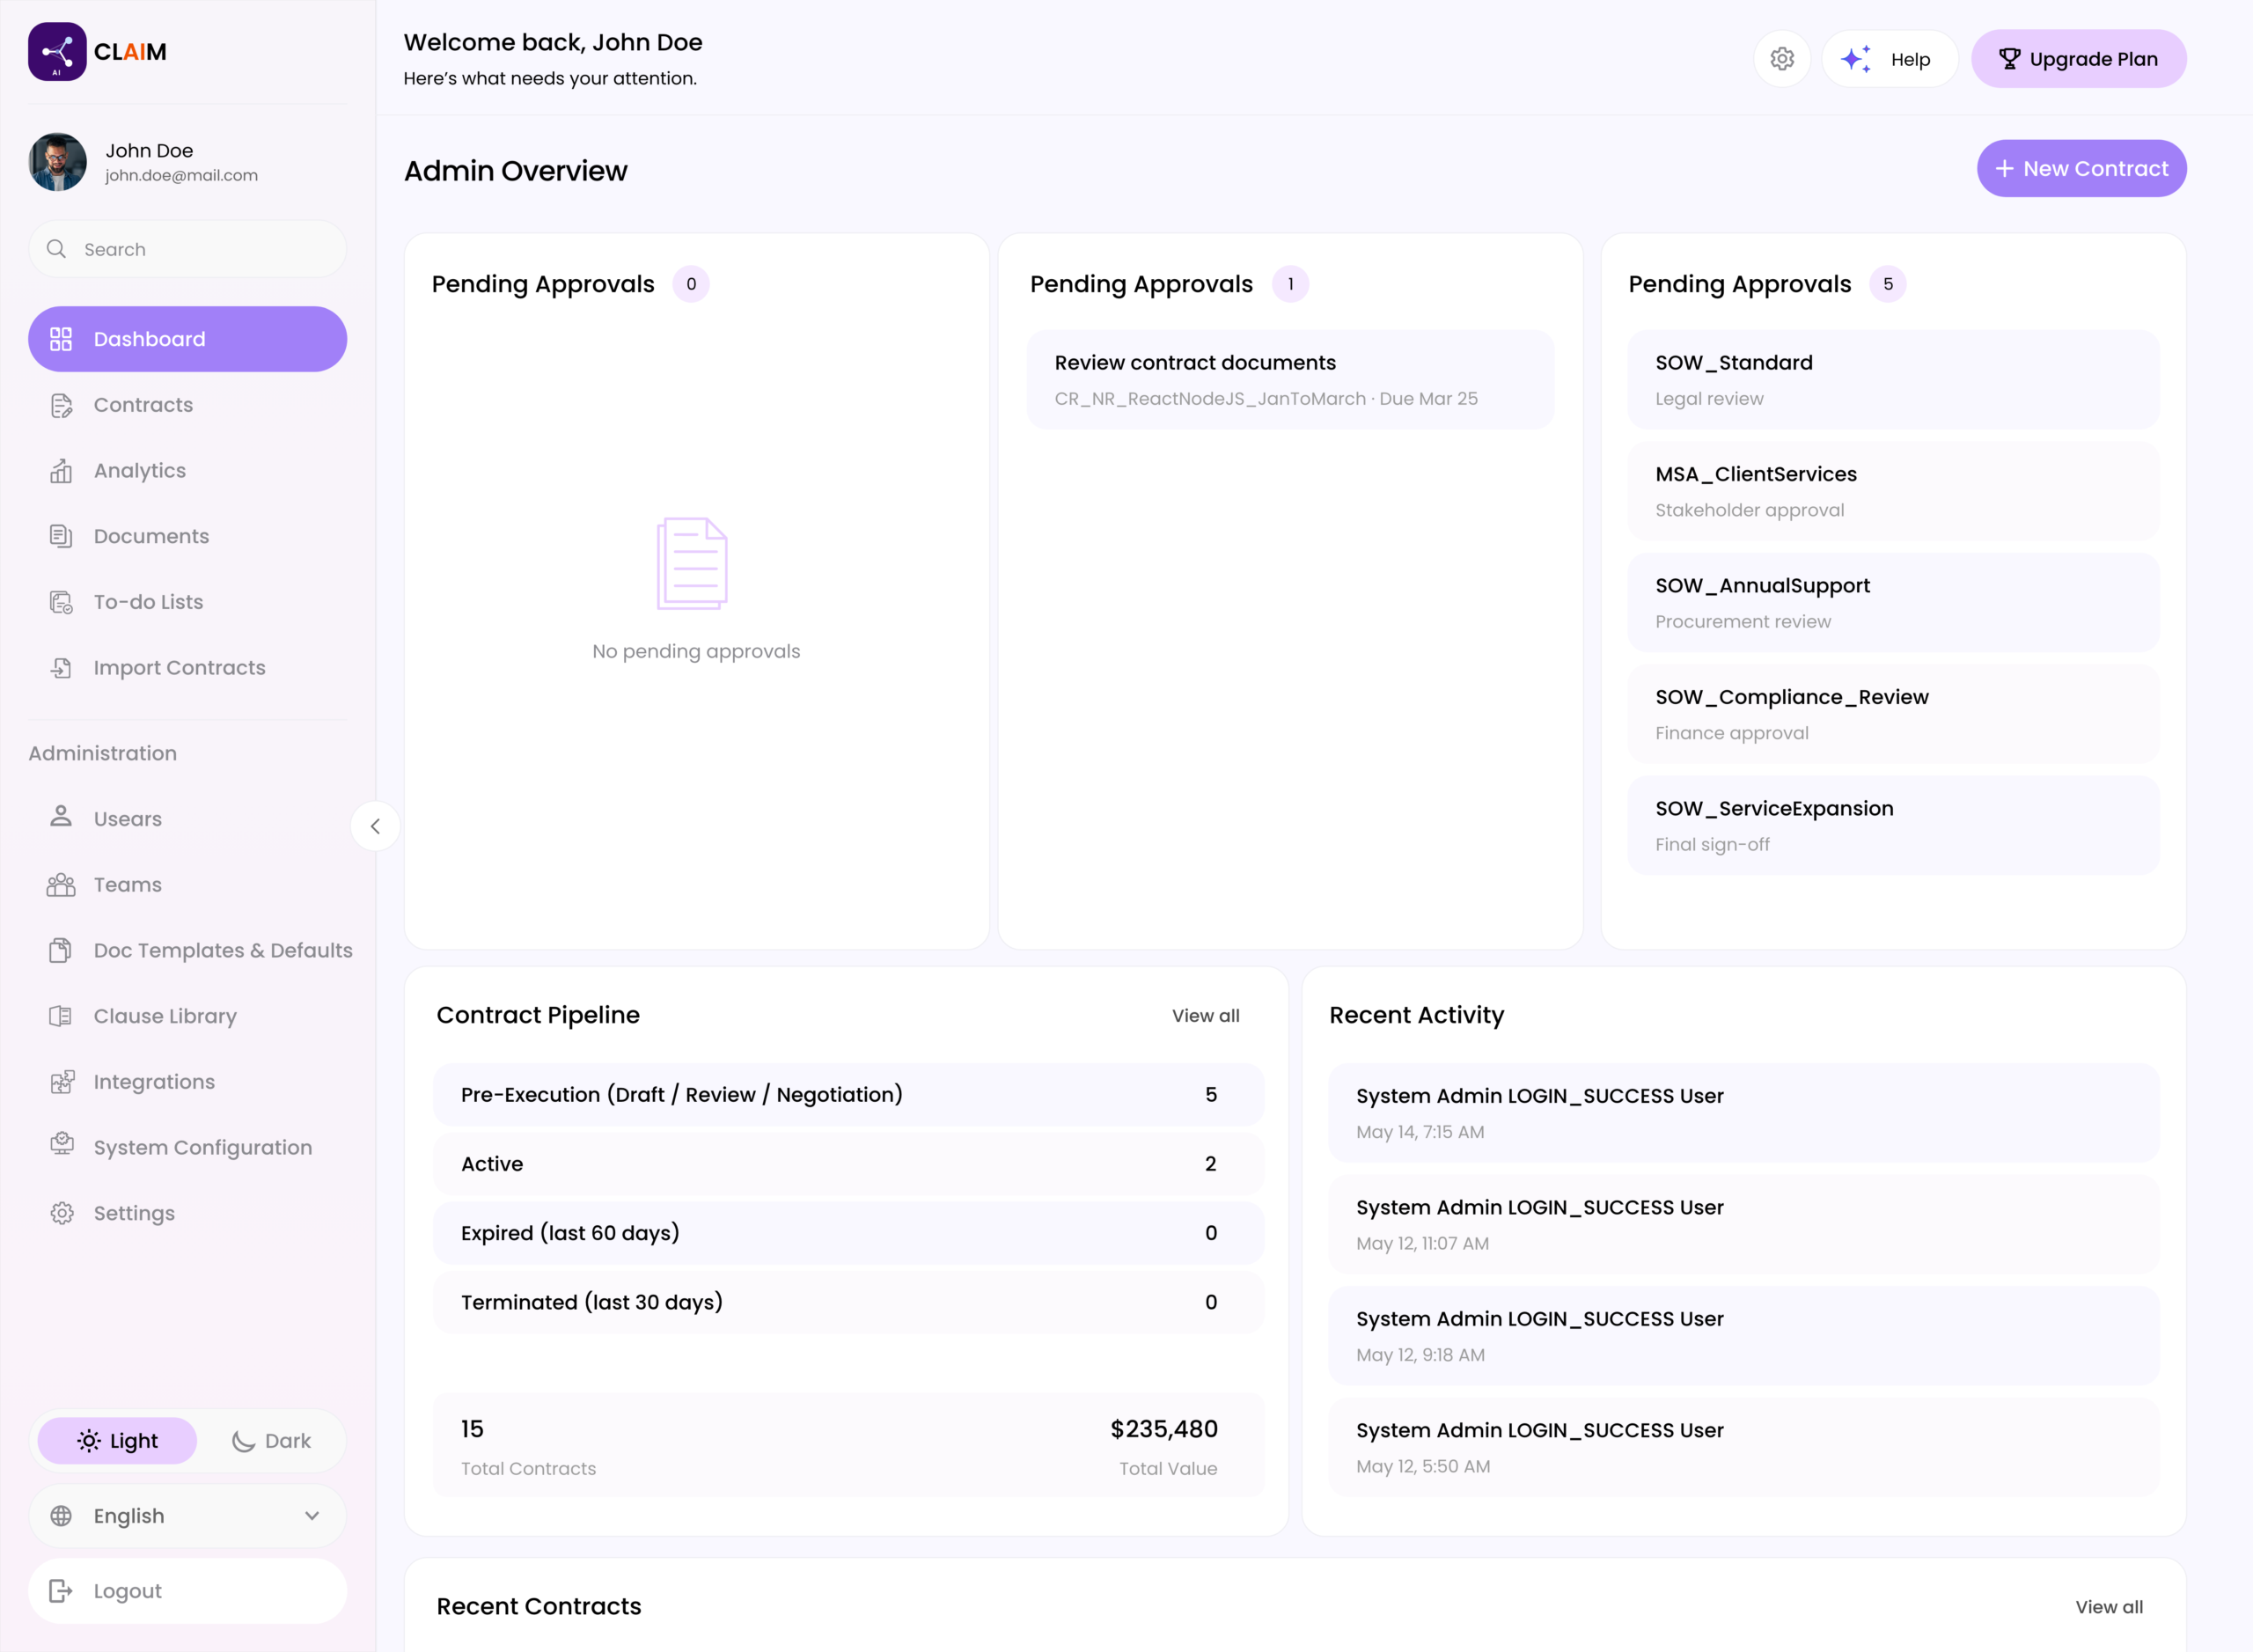
Task: Click the Usears person icon
Action: click(x=61, y=817)
